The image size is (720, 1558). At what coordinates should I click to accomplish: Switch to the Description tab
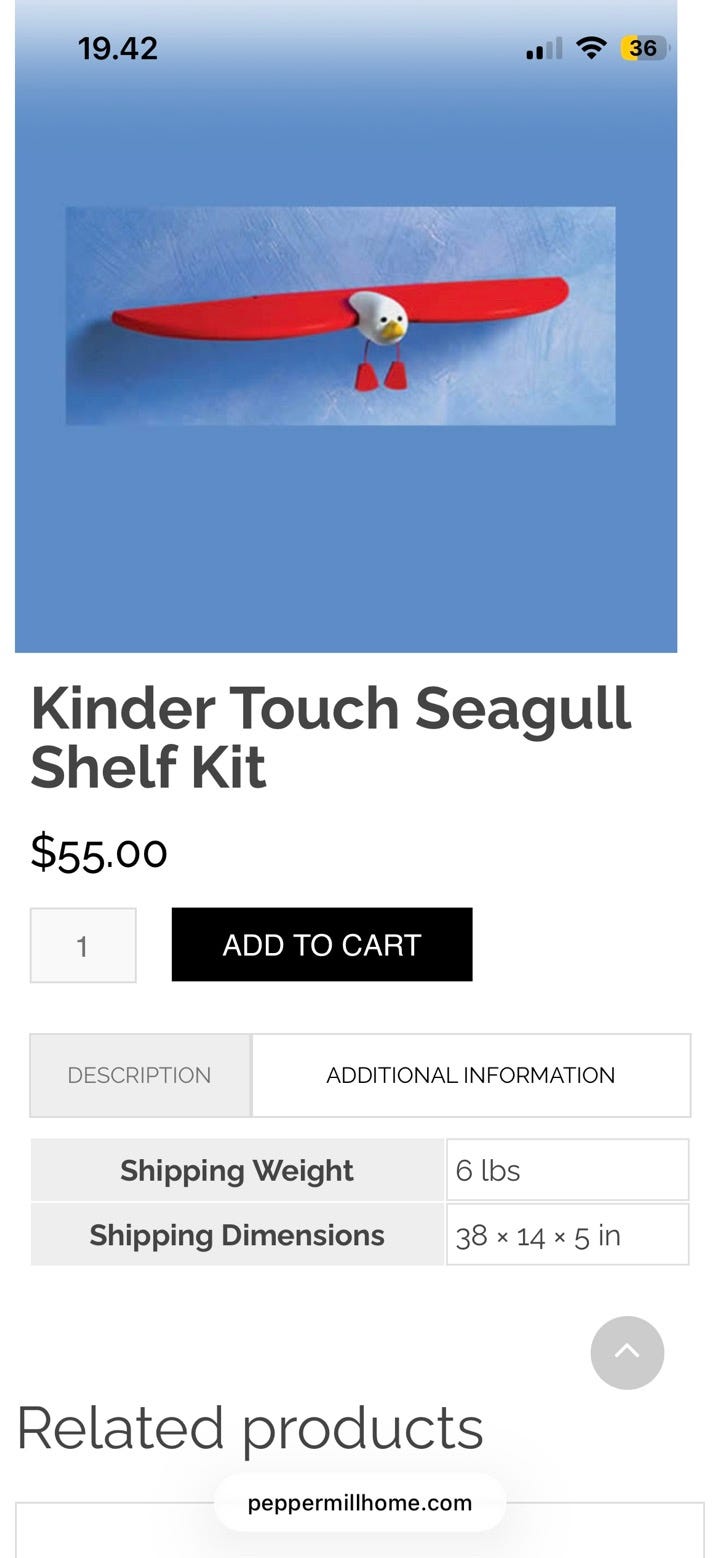point(139,1075)
